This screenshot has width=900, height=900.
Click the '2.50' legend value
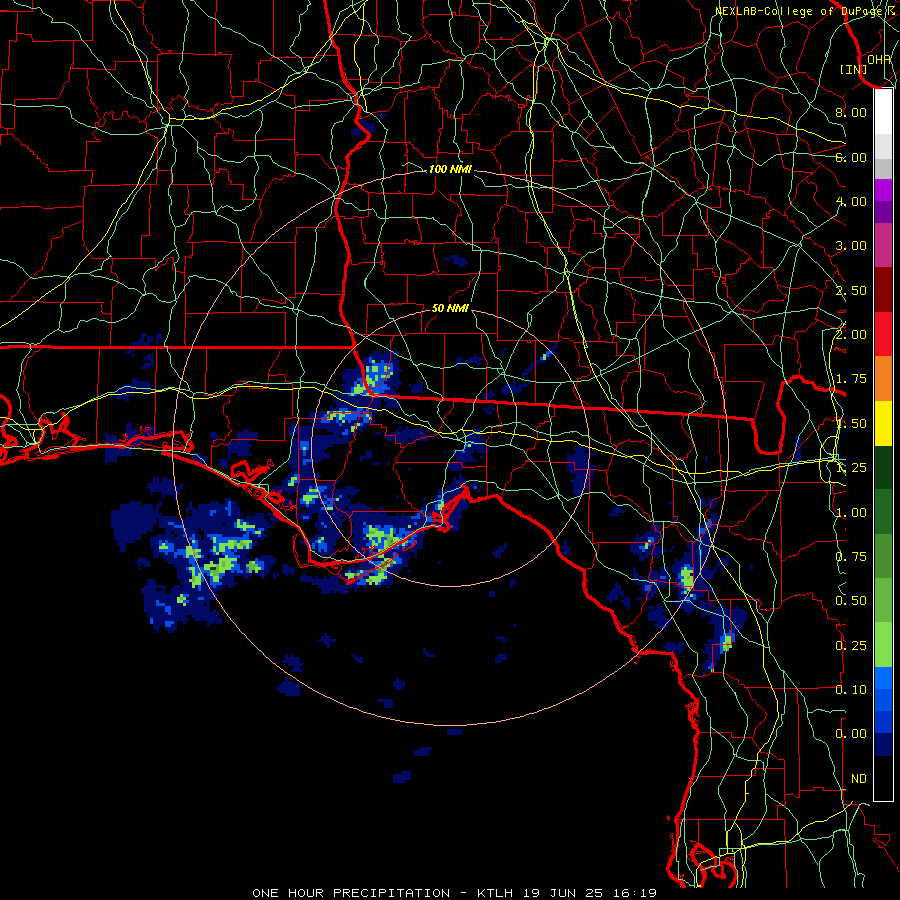click(x=851, y=290)
